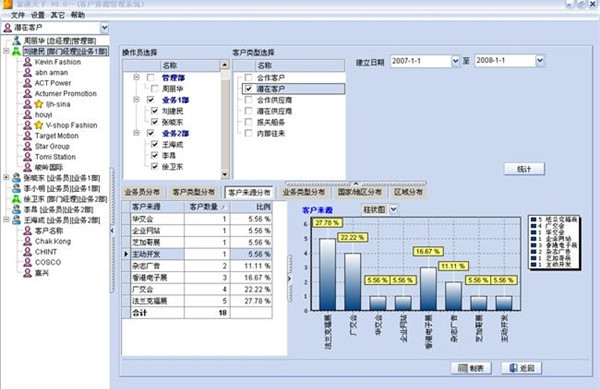Click the 客户来源 column header

coord(157,207)
